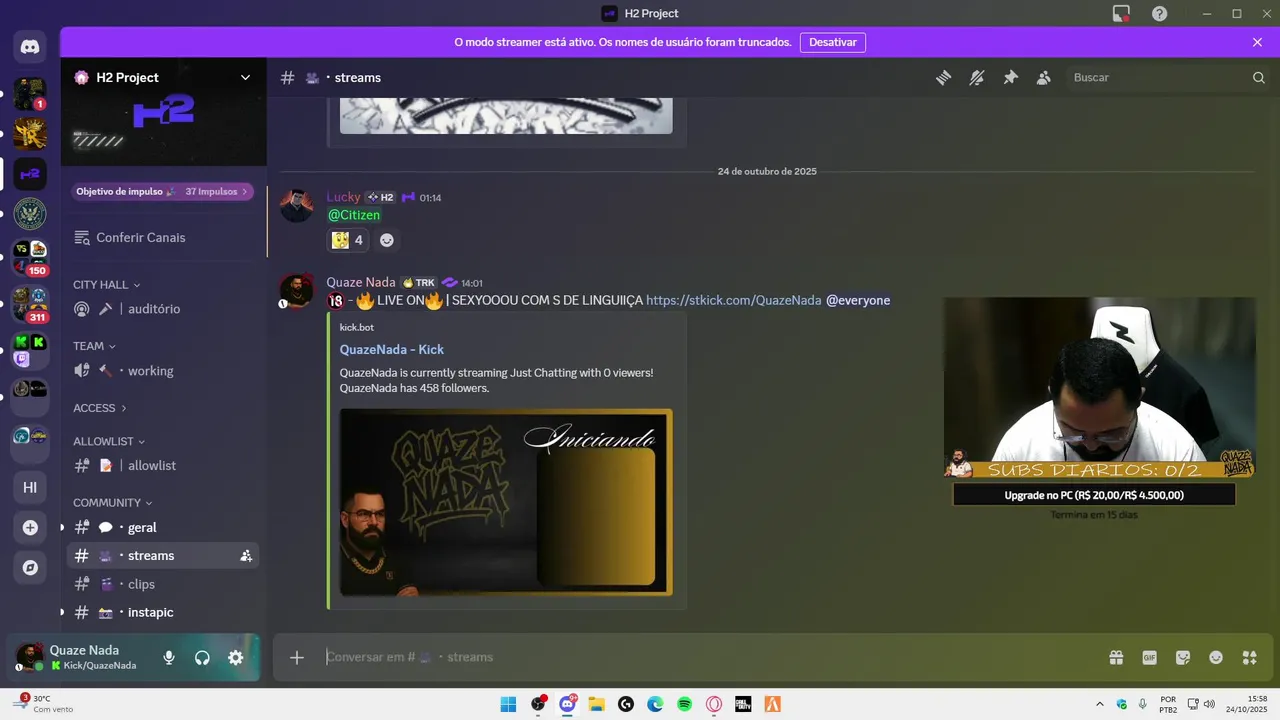Click invite icon on streams channel
Image resolution: width=1280 pixels, height=720 pixels.
coord(246,556)
